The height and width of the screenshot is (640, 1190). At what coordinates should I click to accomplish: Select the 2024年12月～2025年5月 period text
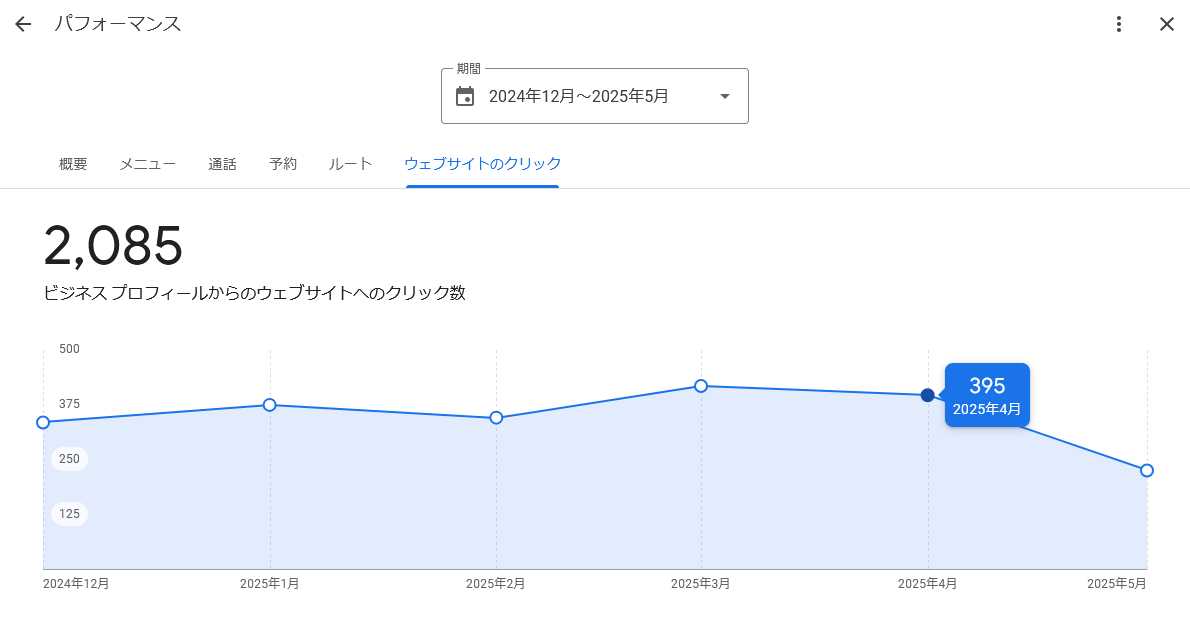click(578, 96)
